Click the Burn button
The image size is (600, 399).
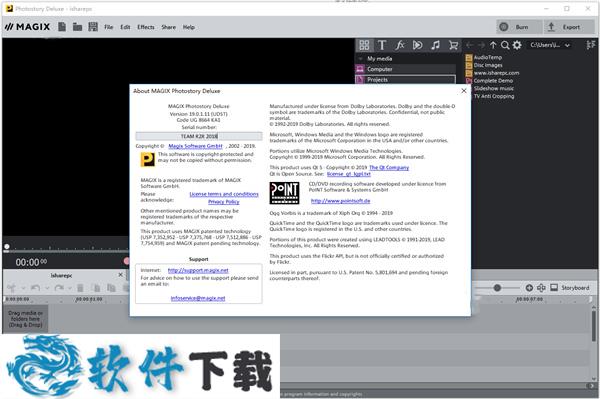pyautogui.click(x=519, y=27)
